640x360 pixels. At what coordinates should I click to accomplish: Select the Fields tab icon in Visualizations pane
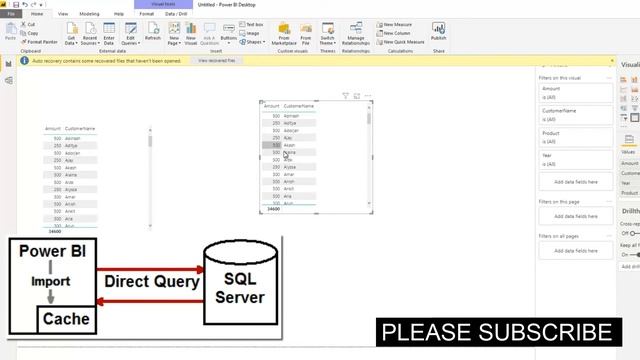click(x=629, y=139)
